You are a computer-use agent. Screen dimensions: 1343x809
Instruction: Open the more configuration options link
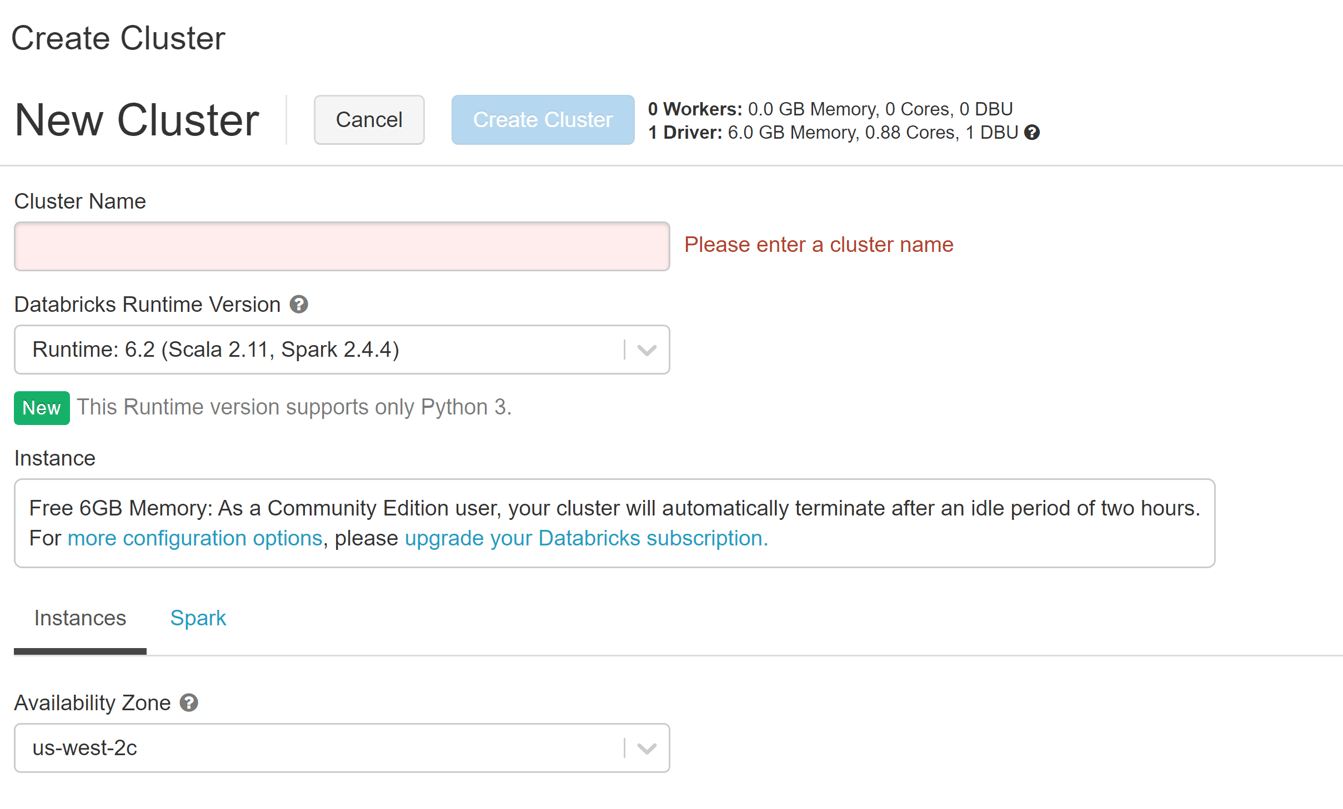click(x=194, y=538)
